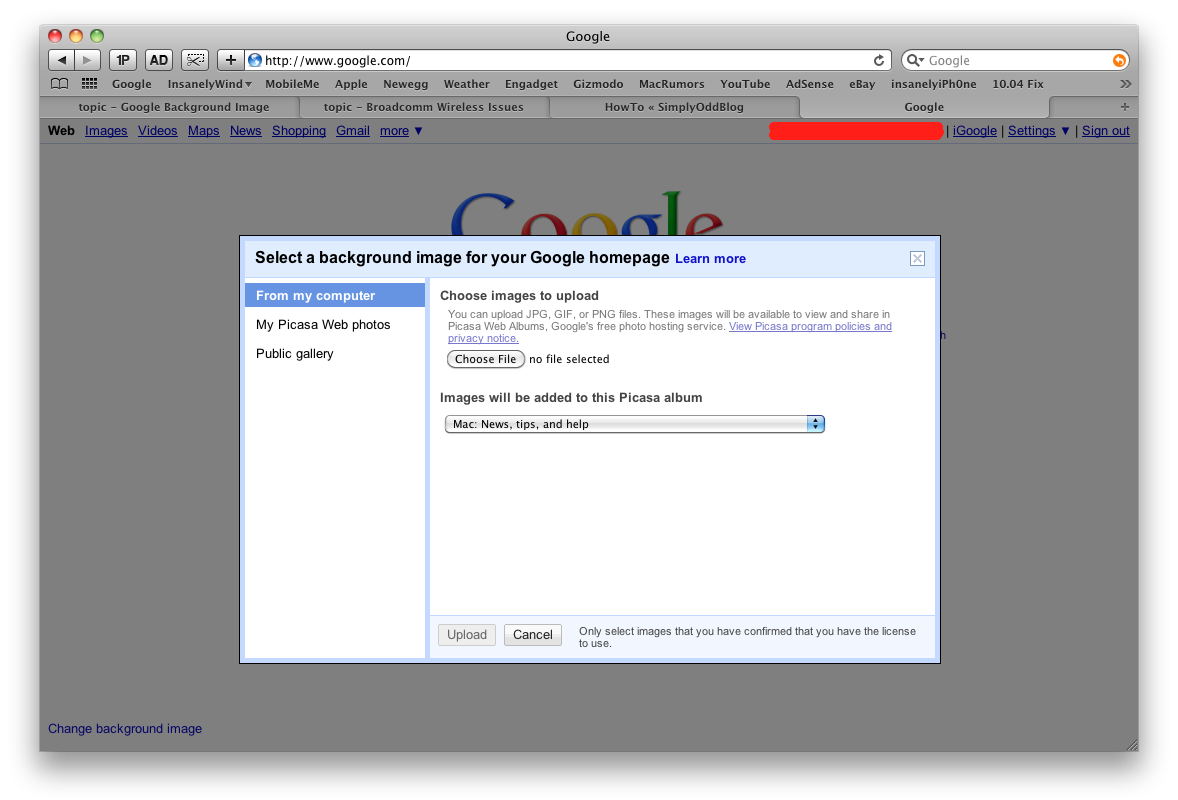Click the Google search field in toolbar
The width and height of the screenshot is (1178, 800).
pyautogui.click(x=1015, y=60)
